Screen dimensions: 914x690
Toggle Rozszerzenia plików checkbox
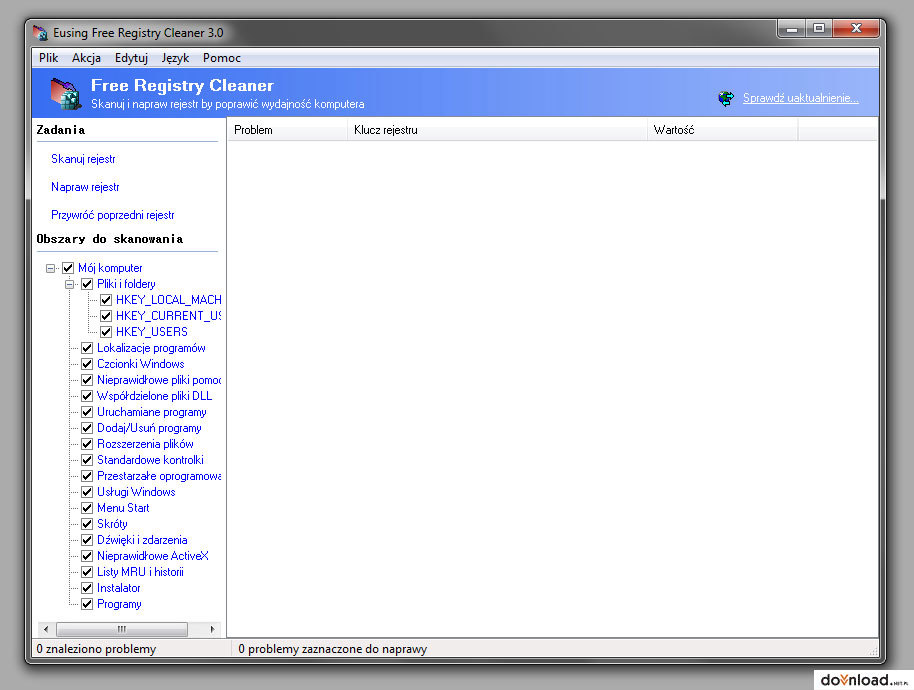click(87, 444)
